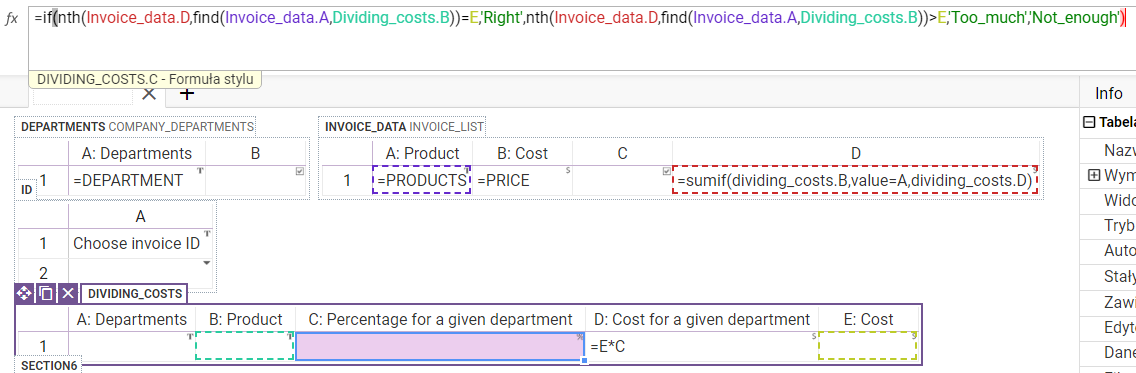Click column B header in DEPARTMENTS table
Viewport: 1136px width, 373px height.
tap(256, 154)
